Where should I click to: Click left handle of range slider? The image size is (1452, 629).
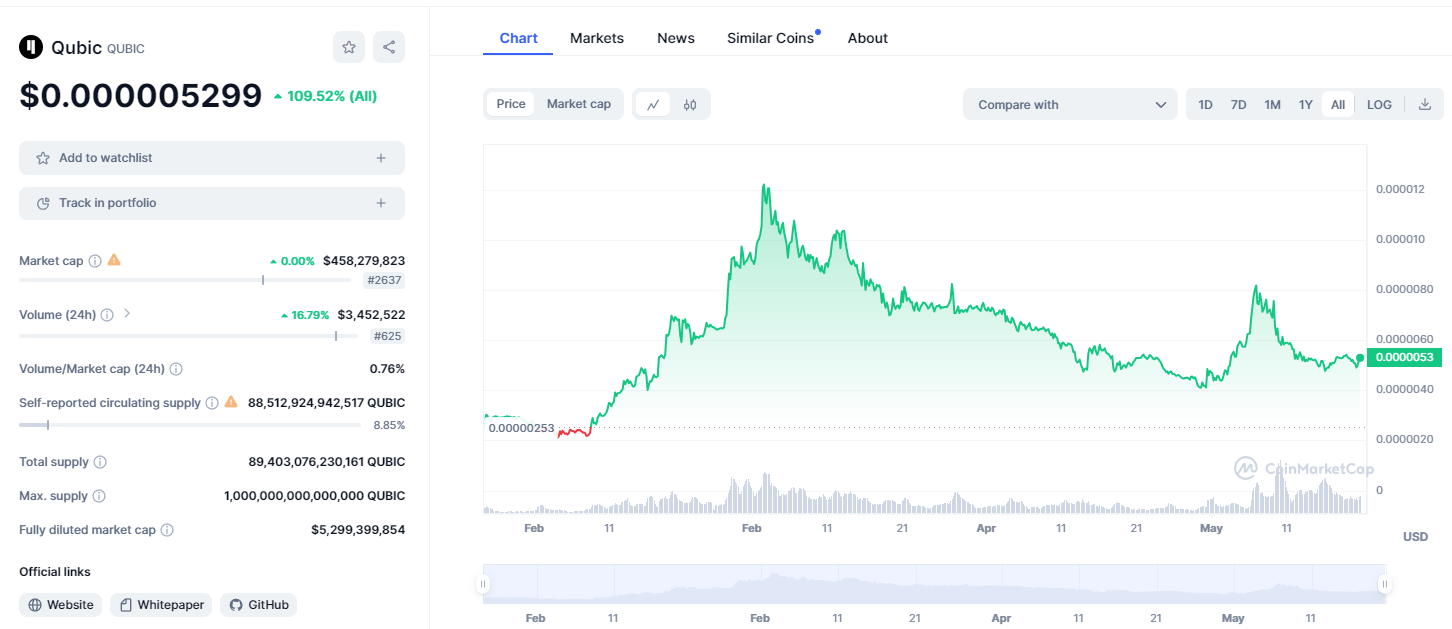coord(483,584)
